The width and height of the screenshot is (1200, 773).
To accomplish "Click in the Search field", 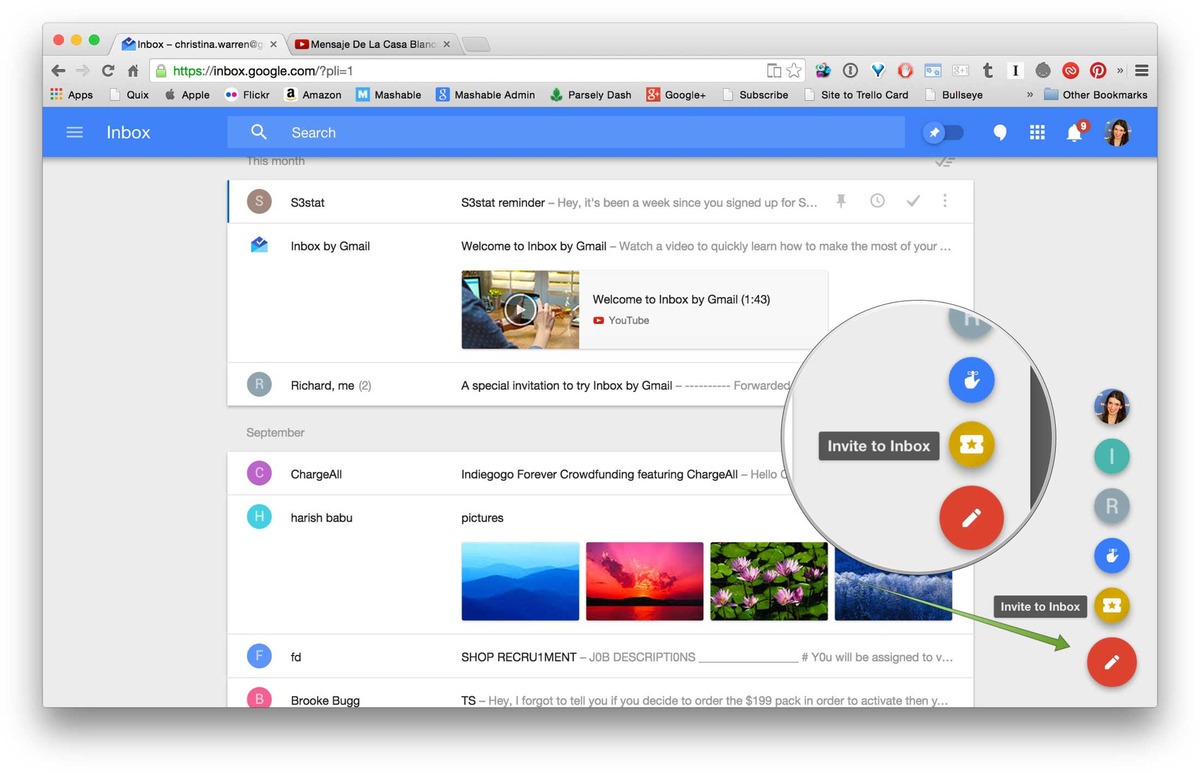I will coord(566,132).
